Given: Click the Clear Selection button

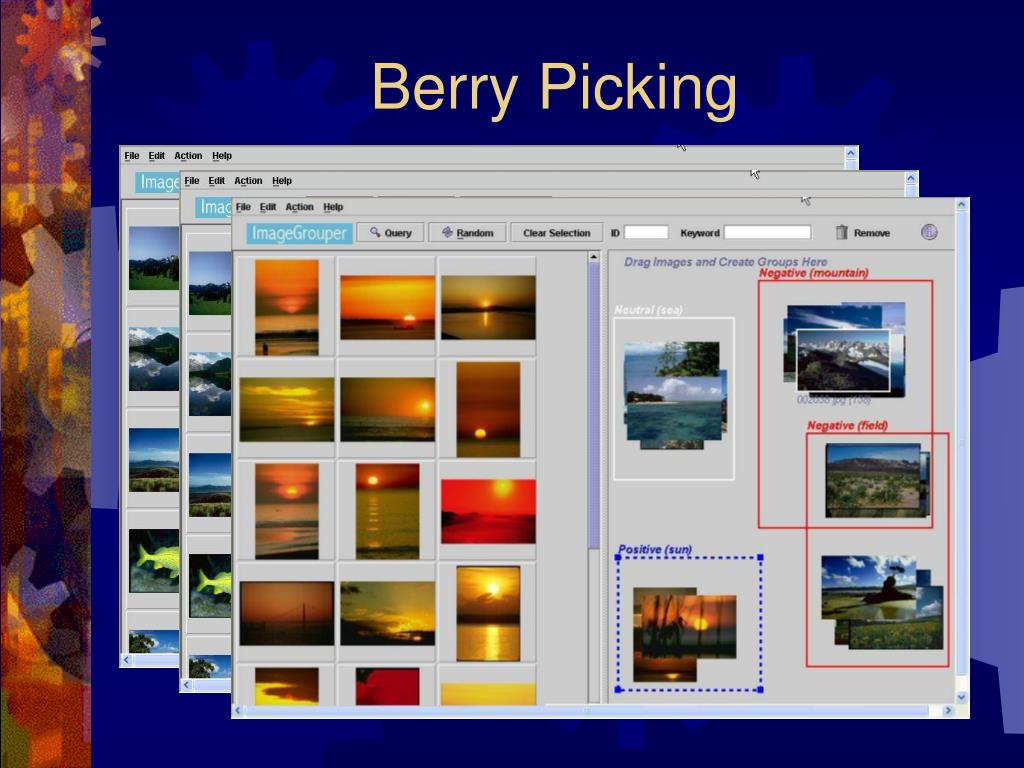Looking at the screenshot, I should (x=556, y=232).
